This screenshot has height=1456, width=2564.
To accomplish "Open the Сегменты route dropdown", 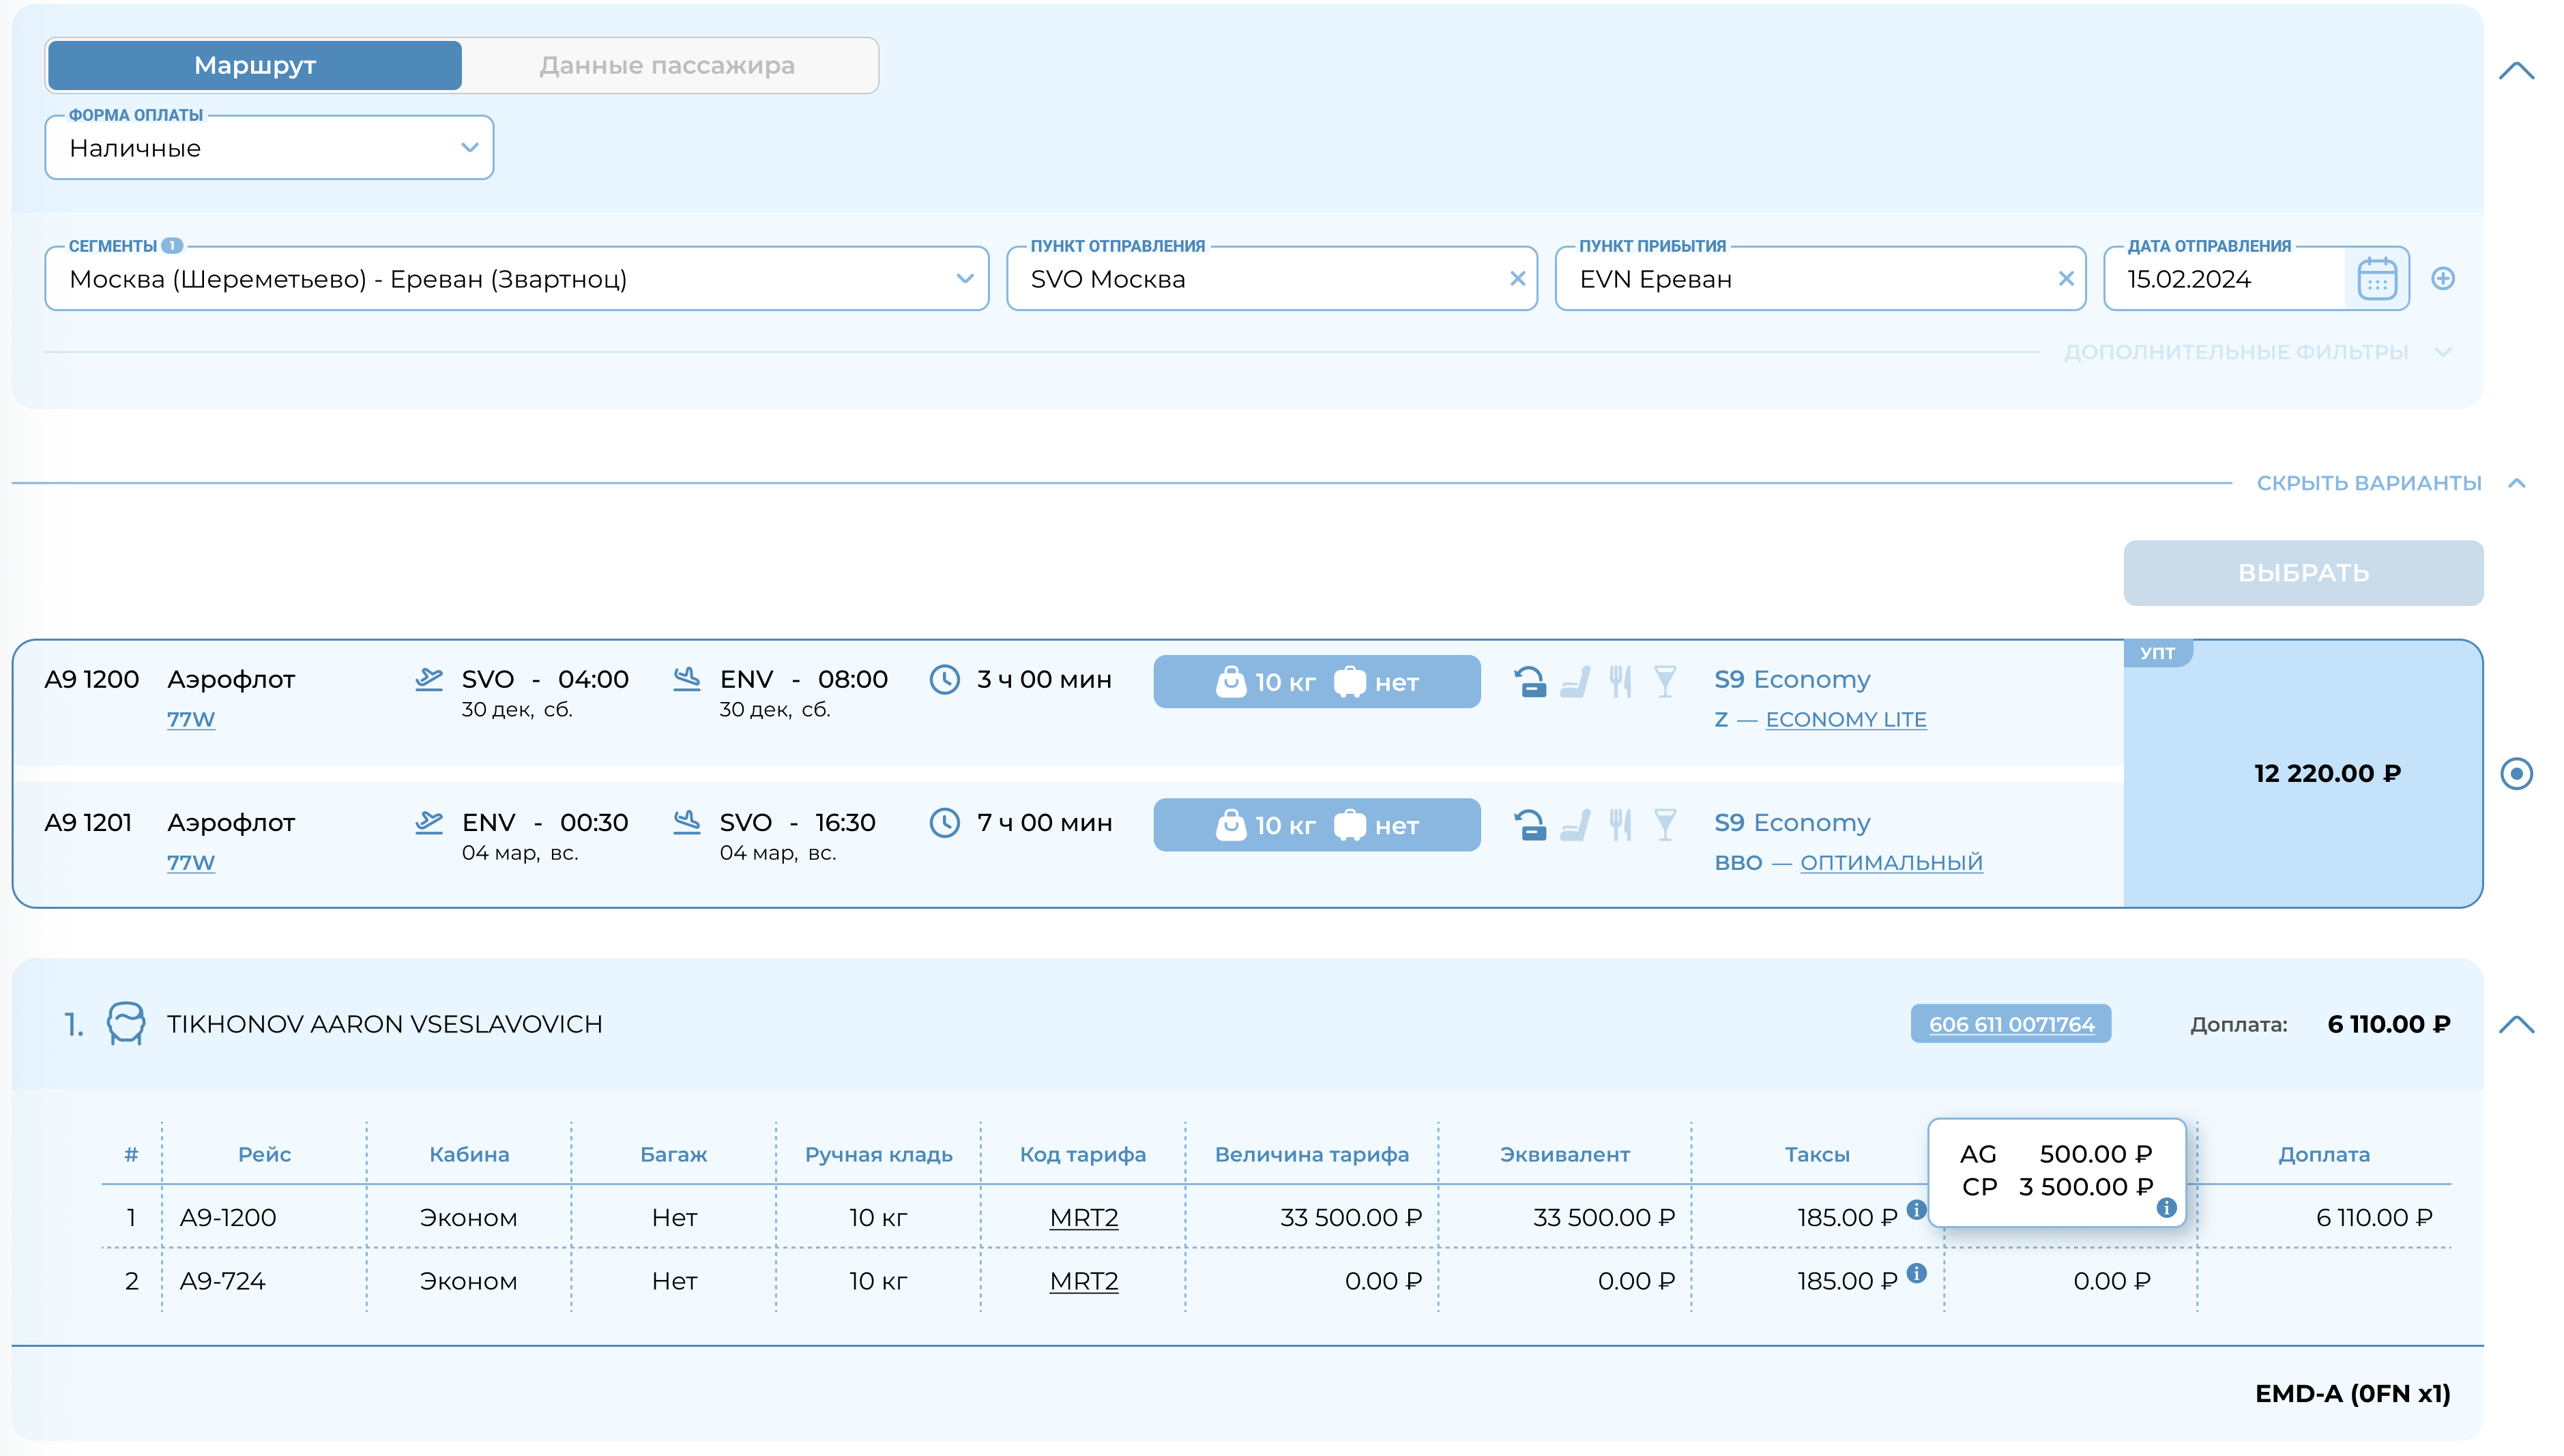I will coord(516,279).
